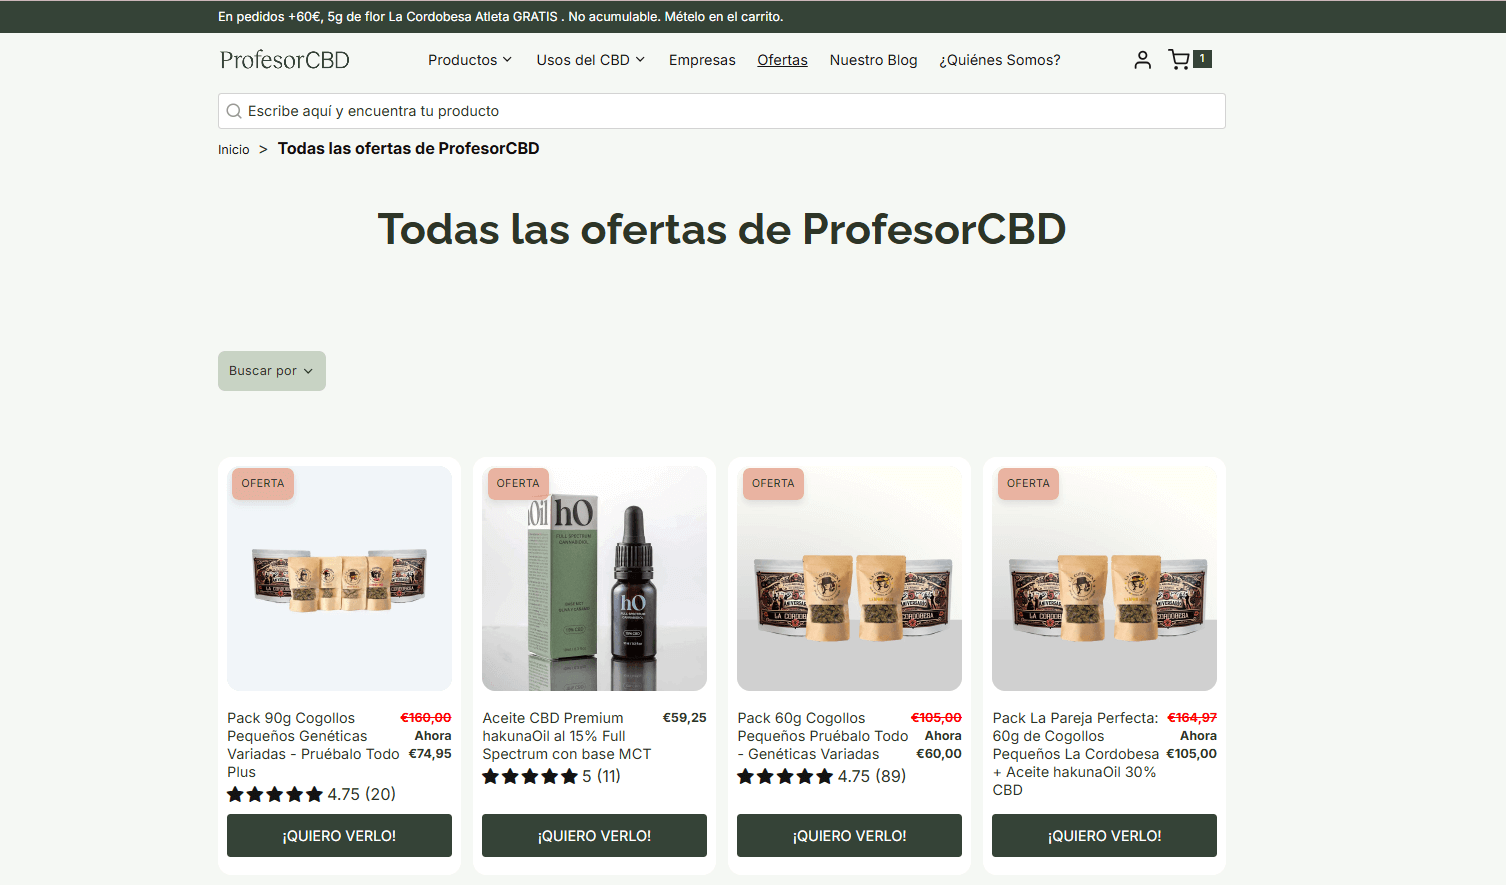Click the 5 (11) star rating

click(x=551, y=776)
